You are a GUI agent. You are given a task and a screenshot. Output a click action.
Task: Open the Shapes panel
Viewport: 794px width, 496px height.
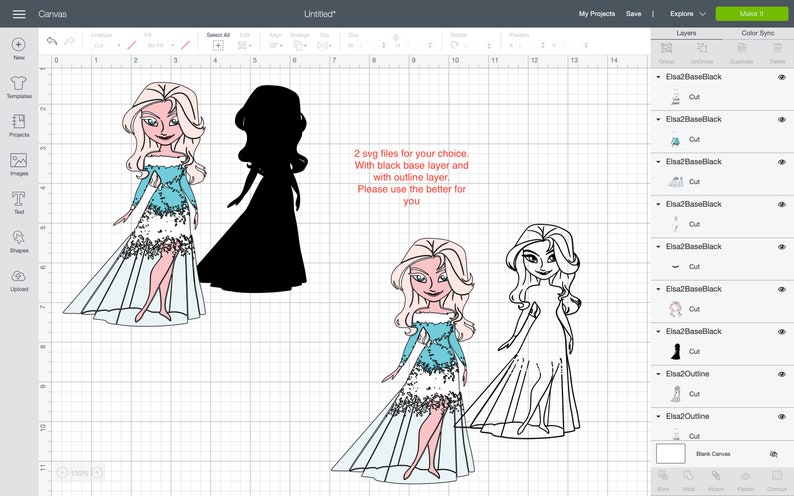pyautogui.click(x=19, y=241)
